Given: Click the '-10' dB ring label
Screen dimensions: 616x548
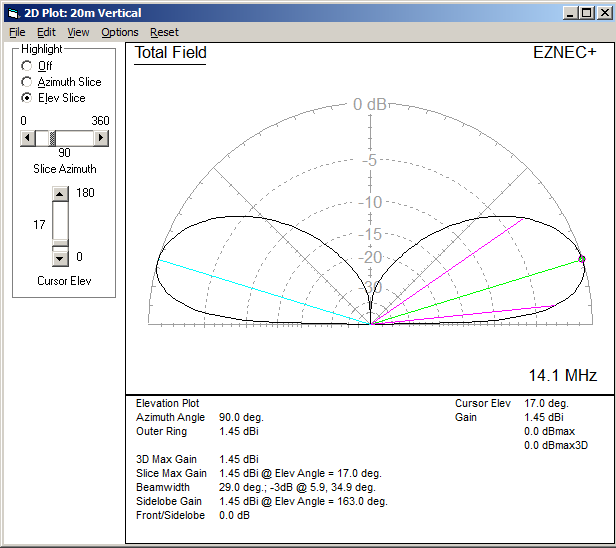Looking at the screenshot, I should tap(370, 203).
